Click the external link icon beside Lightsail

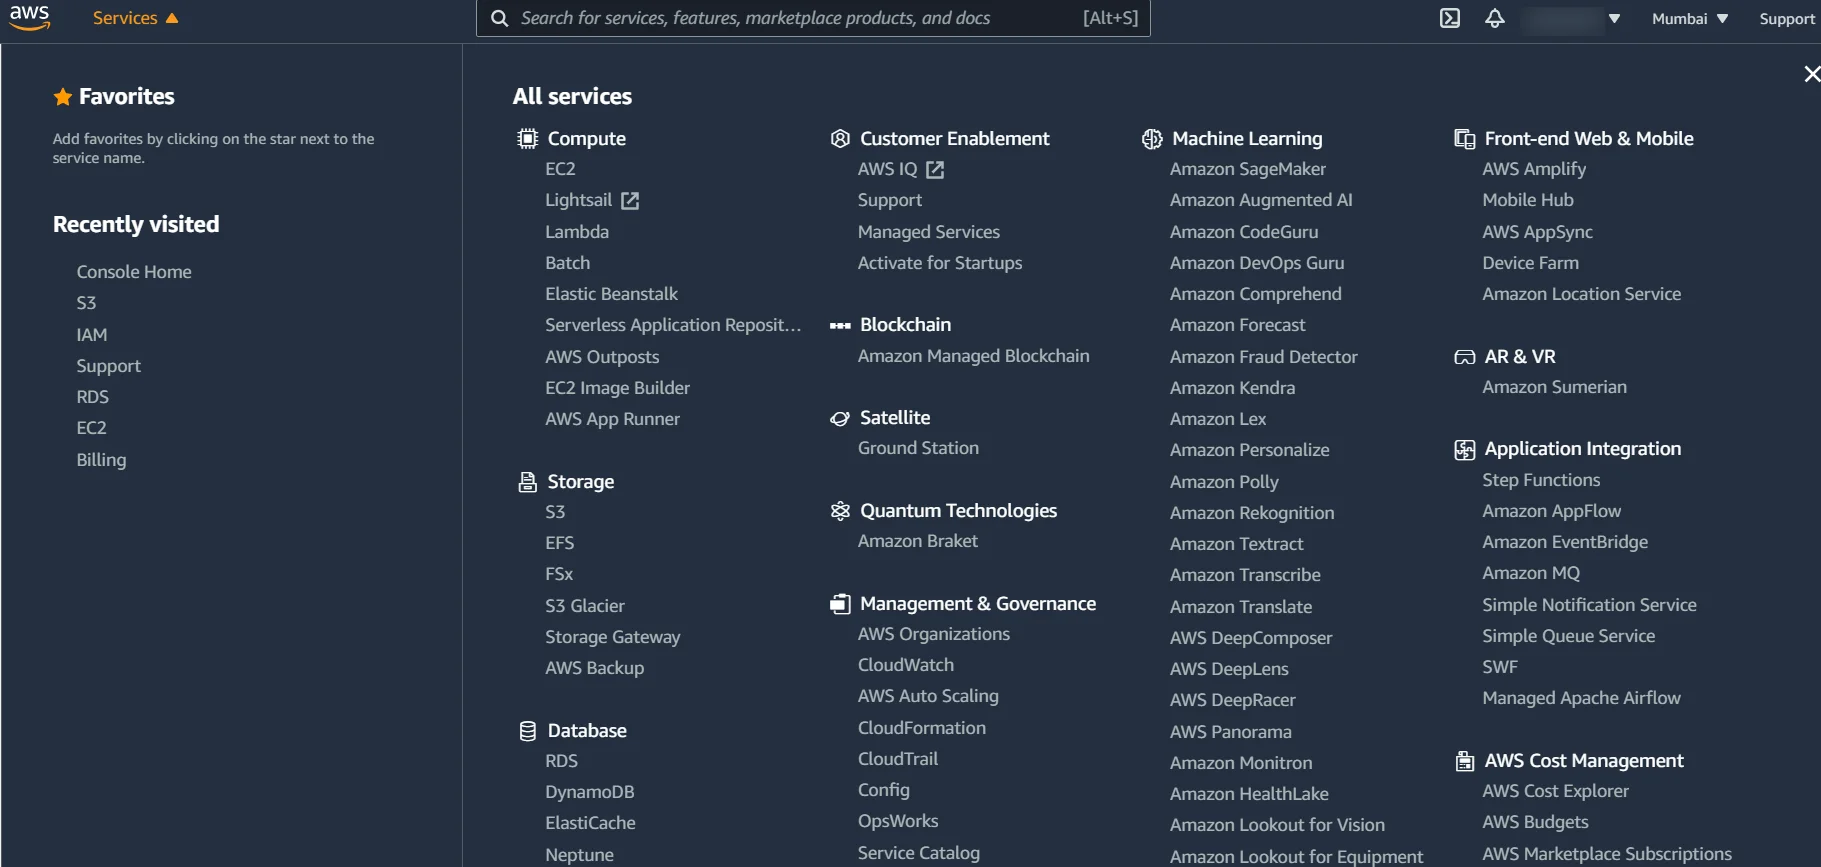pyautogui.click(x=630, y=201)
